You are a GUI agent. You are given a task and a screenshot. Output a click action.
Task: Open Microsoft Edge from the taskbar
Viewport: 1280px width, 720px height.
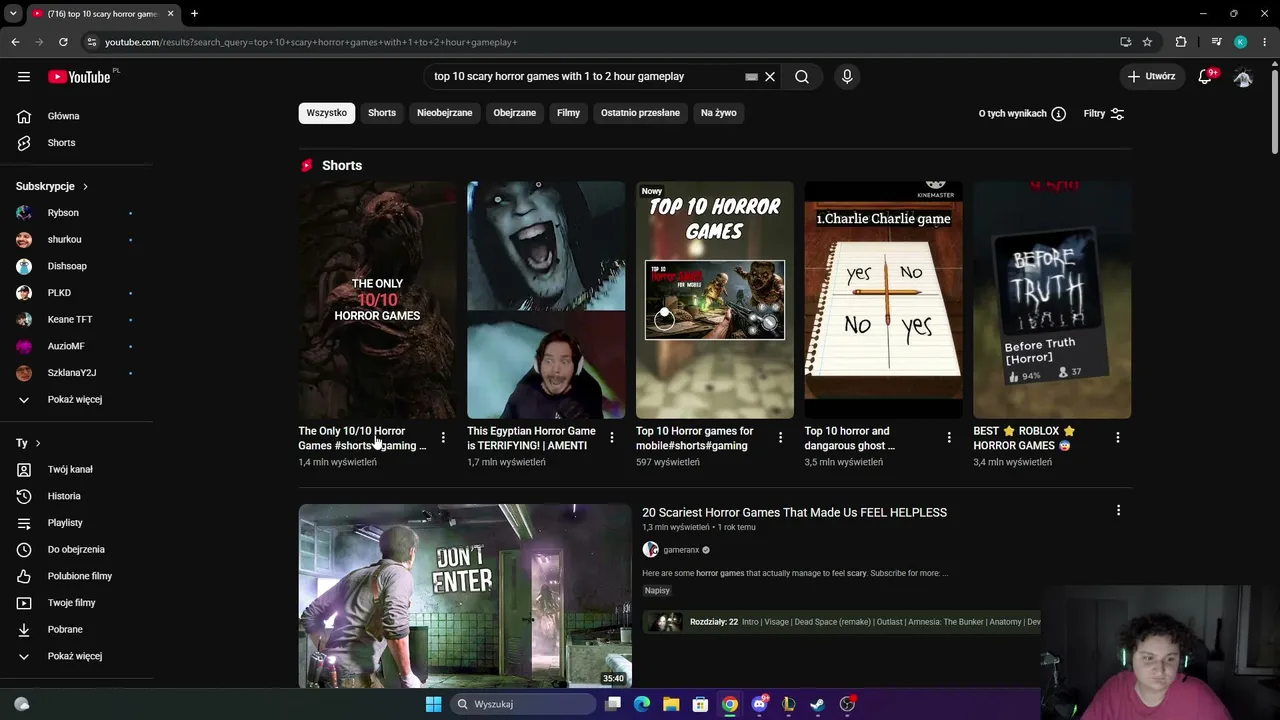(642, 704)
